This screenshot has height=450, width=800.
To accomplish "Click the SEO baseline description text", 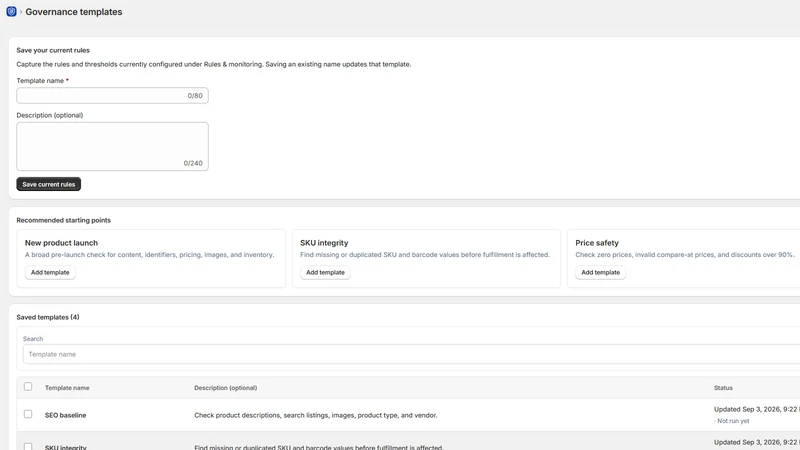I will pyautogui.click(x=315, y=415).
